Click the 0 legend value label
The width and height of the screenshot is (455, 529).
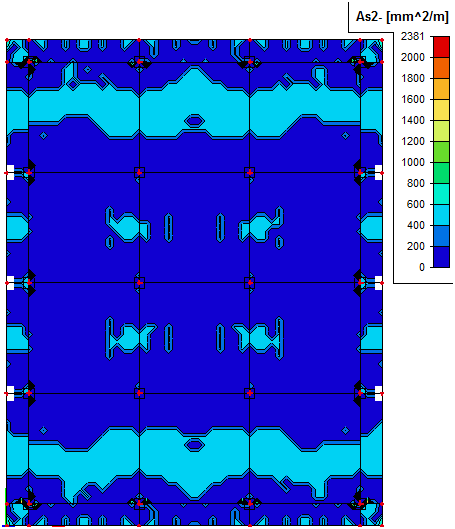click(x=422, y=267)
